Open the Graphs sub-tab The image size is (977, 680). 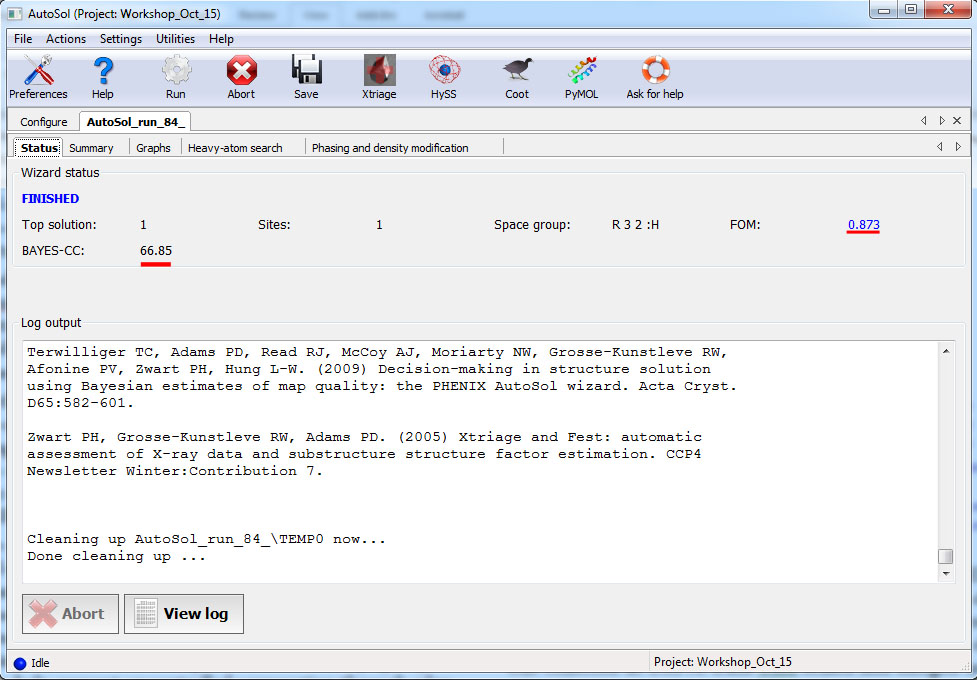pos(153,148)
